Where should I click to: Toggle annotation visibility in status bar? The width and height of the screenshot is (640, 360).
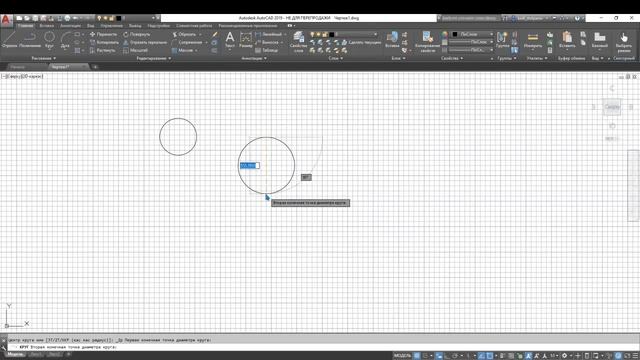pos(529,356)
